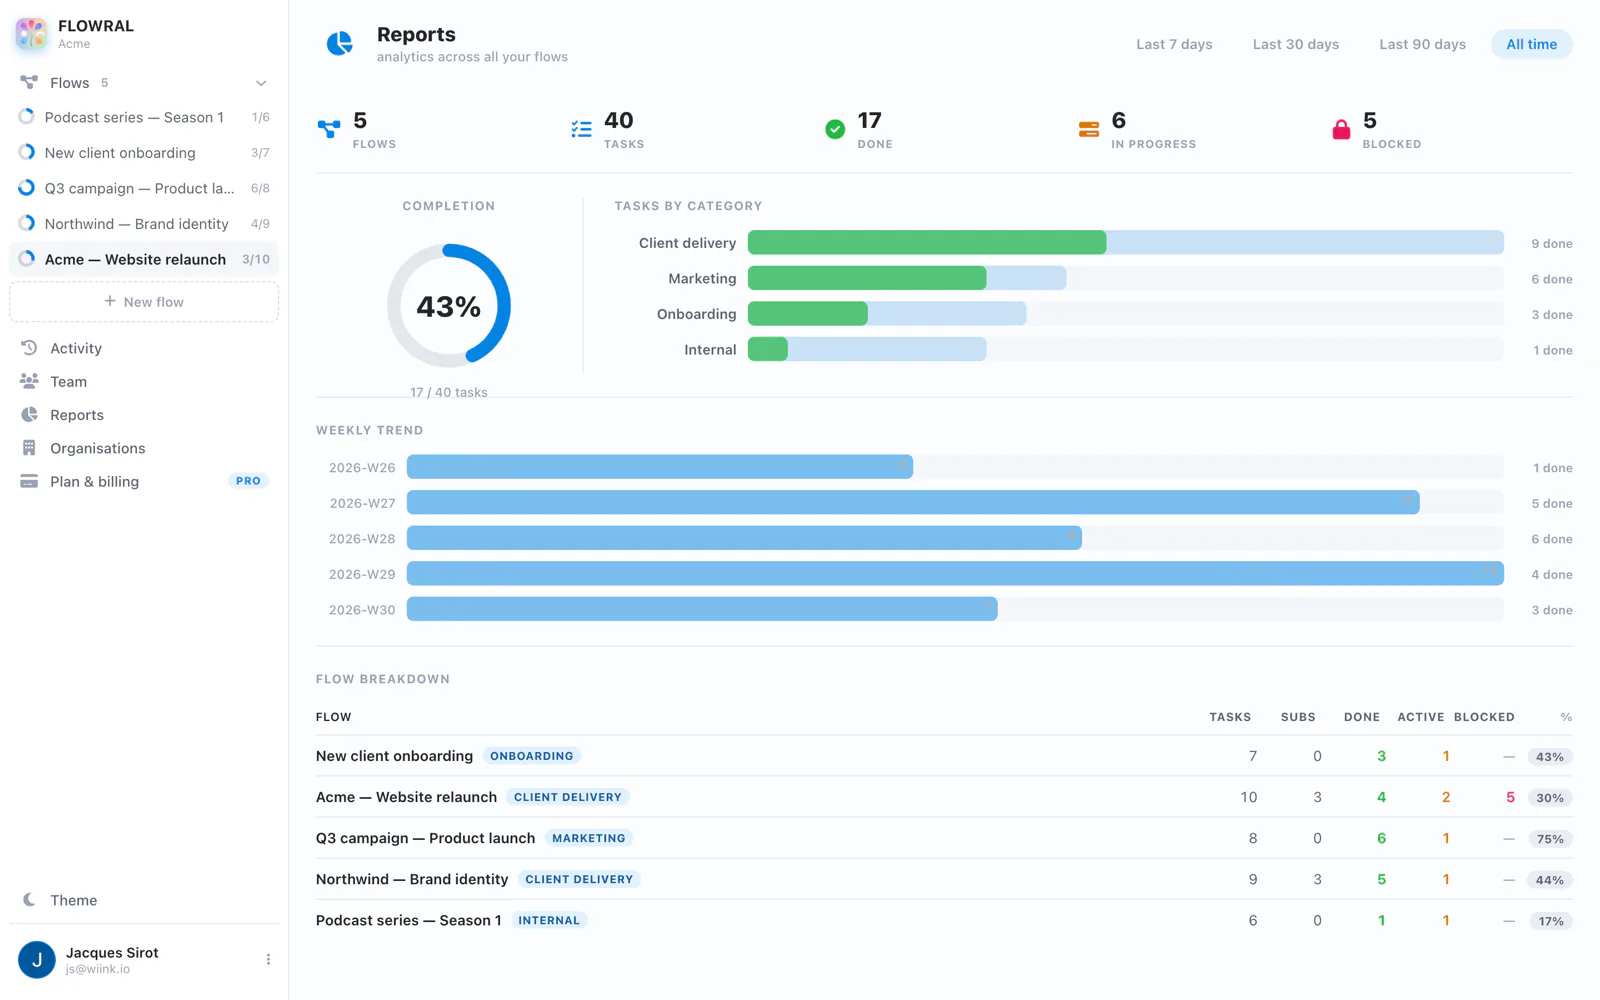This screenshot has height=1000, width=1600.
Task: Click the Tasks checklist stat icon
Action: [x=581, y=129]
